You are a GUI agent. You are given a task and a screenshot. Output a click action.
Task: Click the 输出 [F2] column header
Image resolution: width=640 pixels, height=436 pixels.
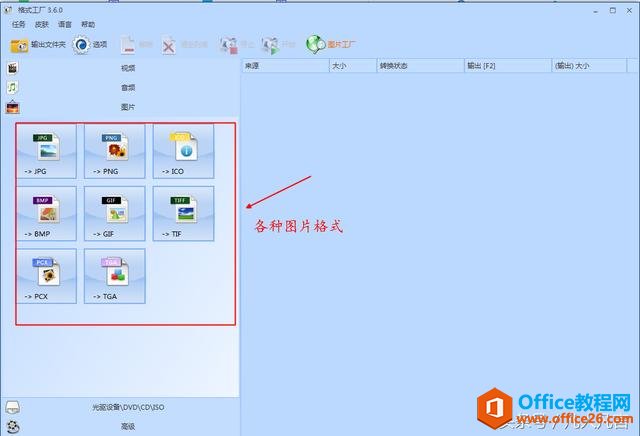(508, 66)
